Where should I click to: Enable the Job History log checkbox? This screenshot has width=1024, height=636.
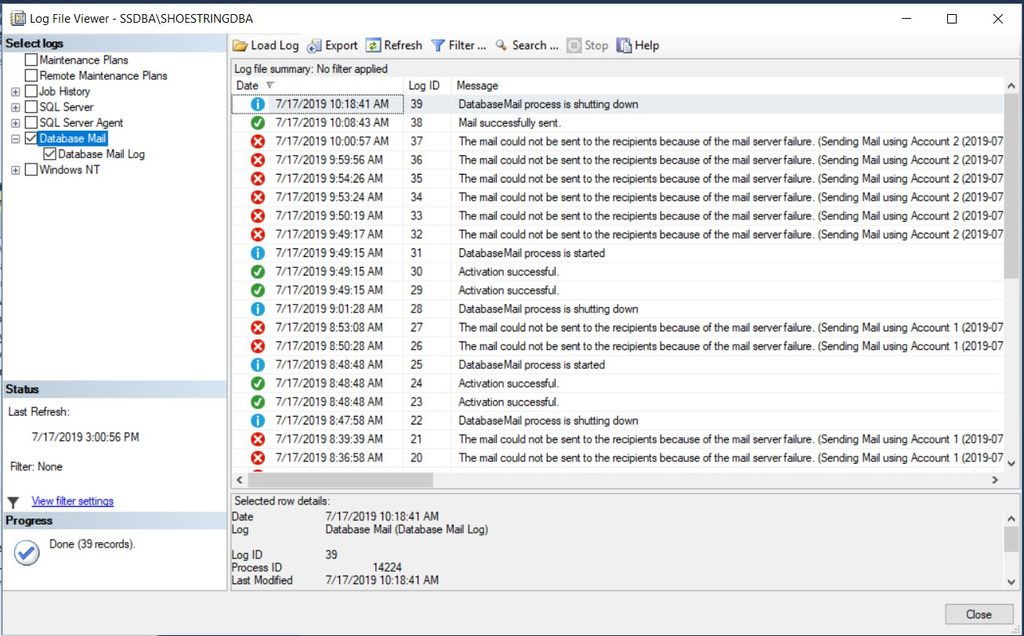point(30,91)
